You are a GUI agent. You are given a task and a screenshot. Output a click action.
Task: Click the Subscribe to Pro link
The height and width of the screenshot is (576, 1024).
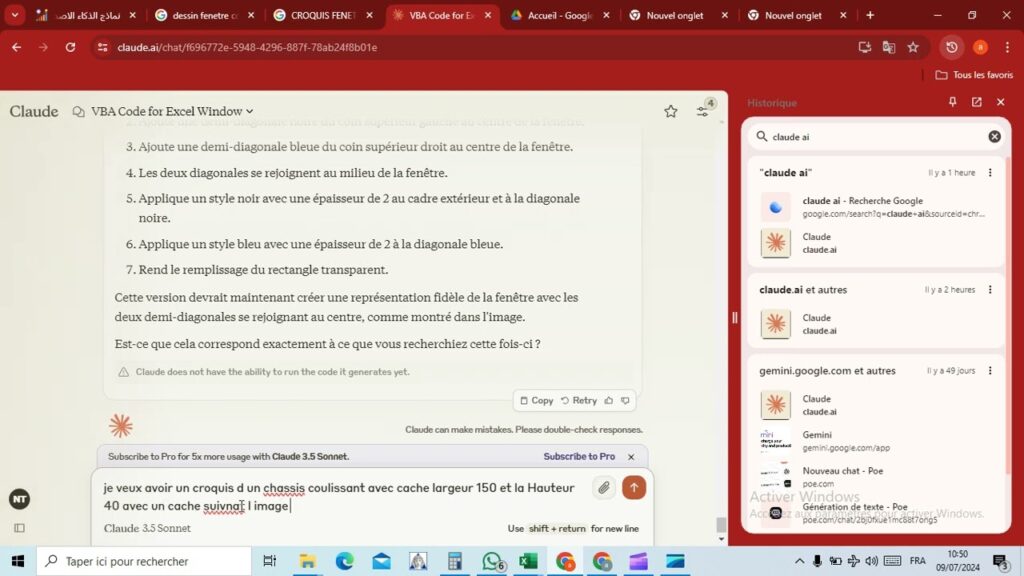pyautogui.click(x=579, y=456)
